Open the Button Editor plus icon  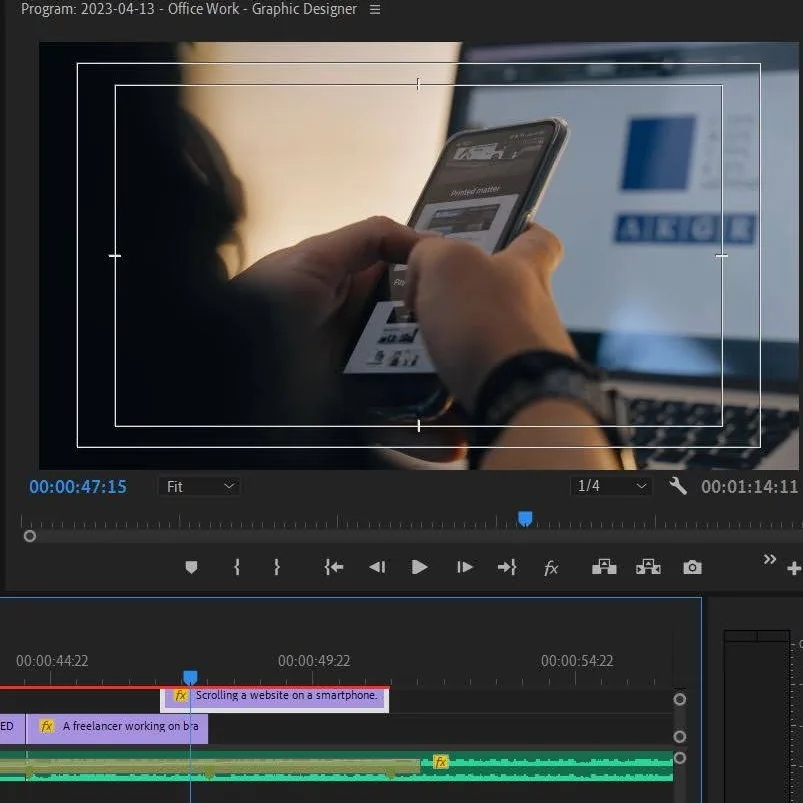coord(794,568)
